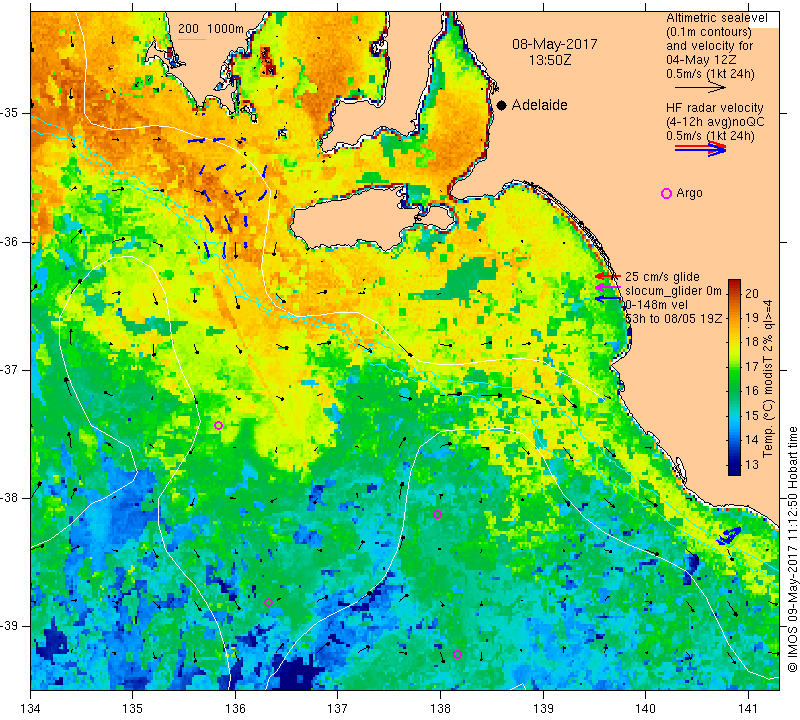Click the 'HF radar velocity' legend heading
The height and width of the screenshot is (720, 800).
click(715, 108)
